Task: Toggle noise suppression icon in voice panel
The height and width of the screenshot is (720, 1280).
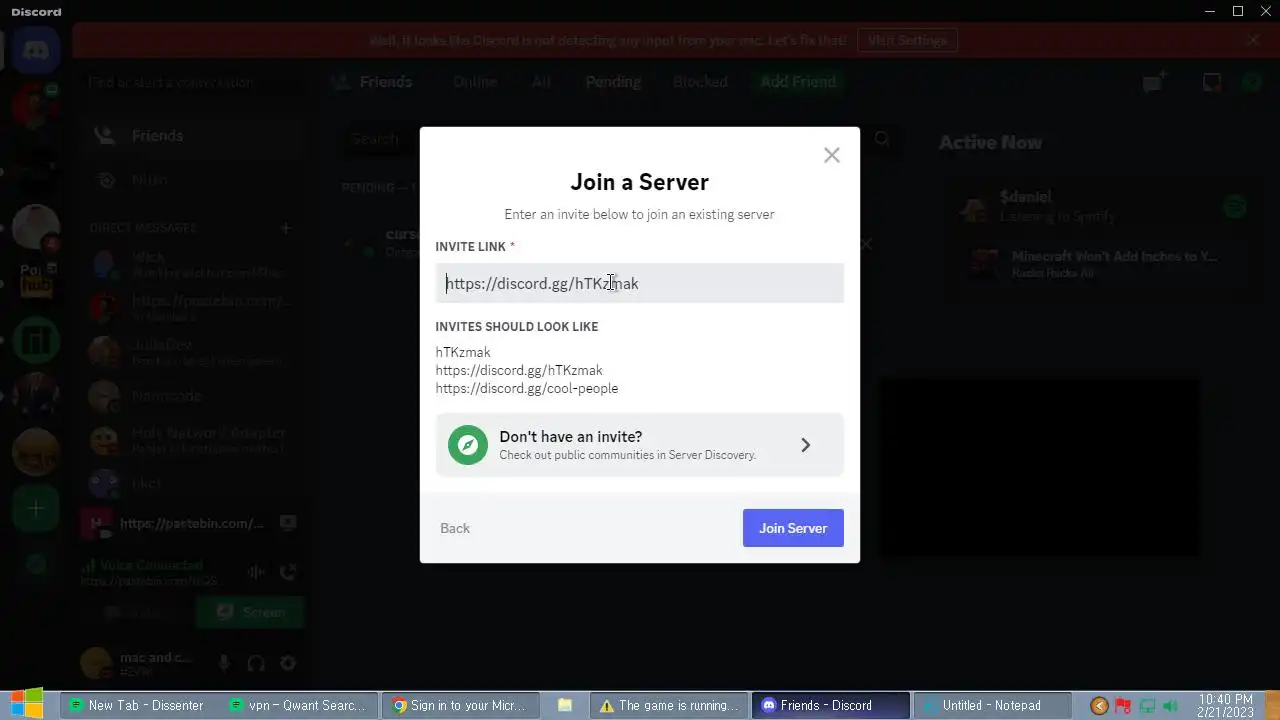Action: pos(256,572)
